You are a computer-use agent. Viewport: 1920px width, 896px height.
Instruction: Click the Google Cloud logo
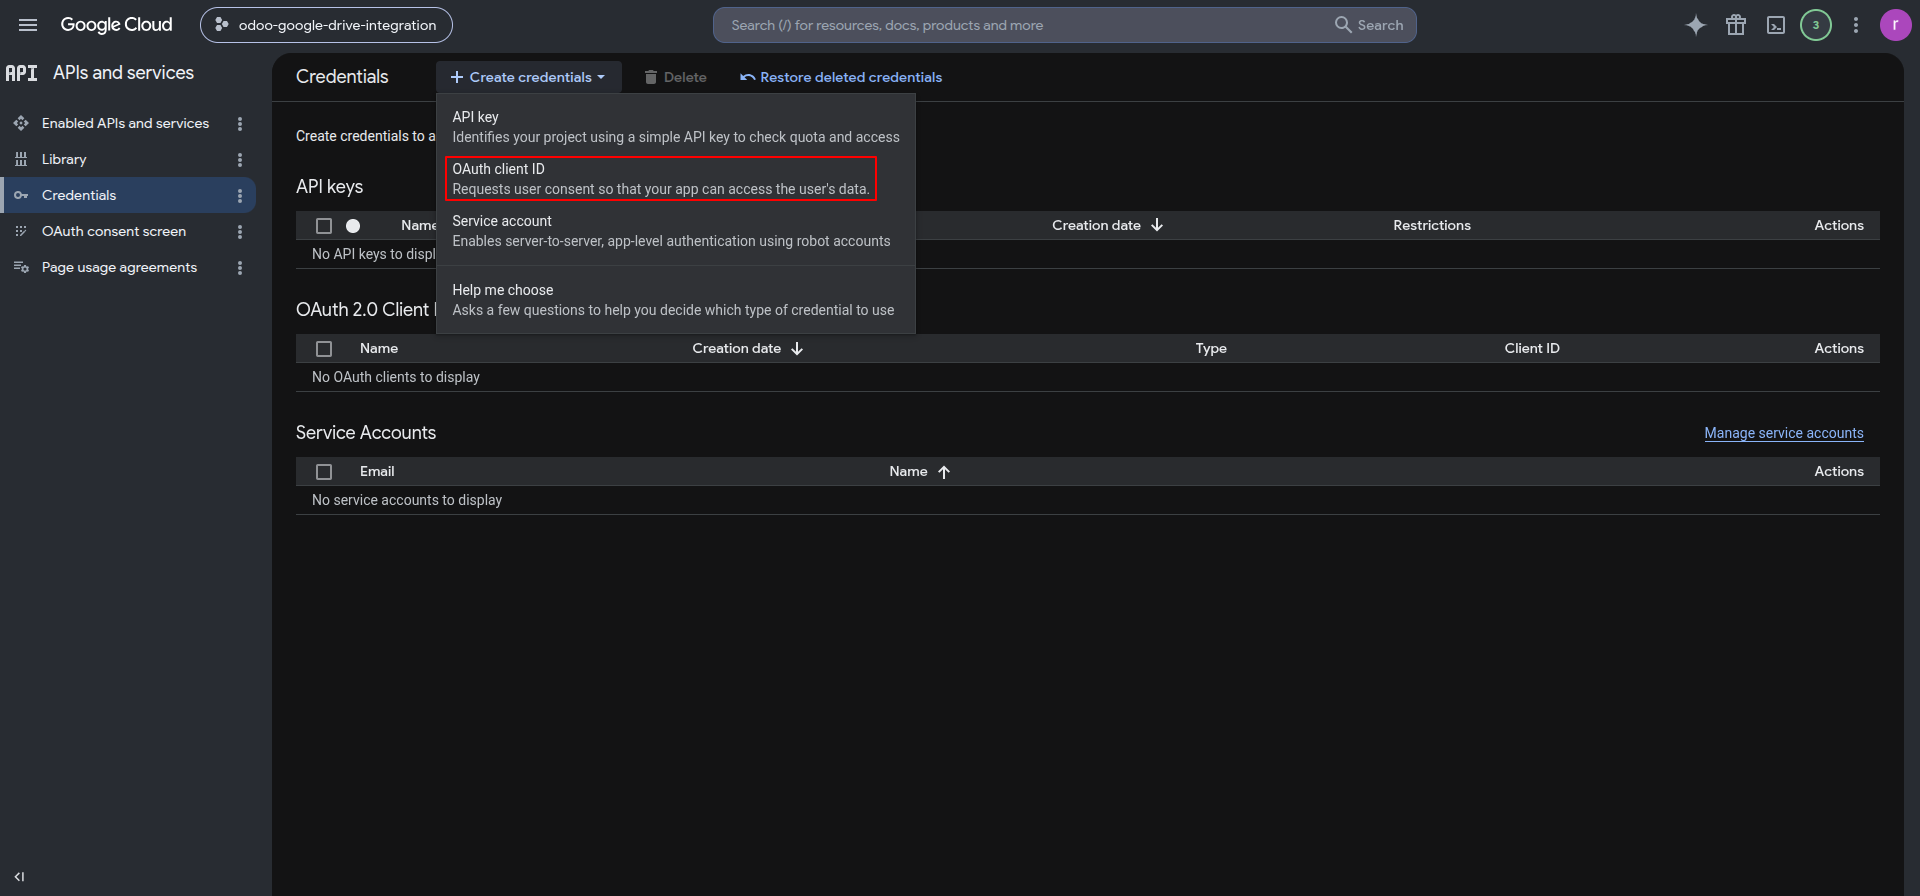tap(117, 25)
